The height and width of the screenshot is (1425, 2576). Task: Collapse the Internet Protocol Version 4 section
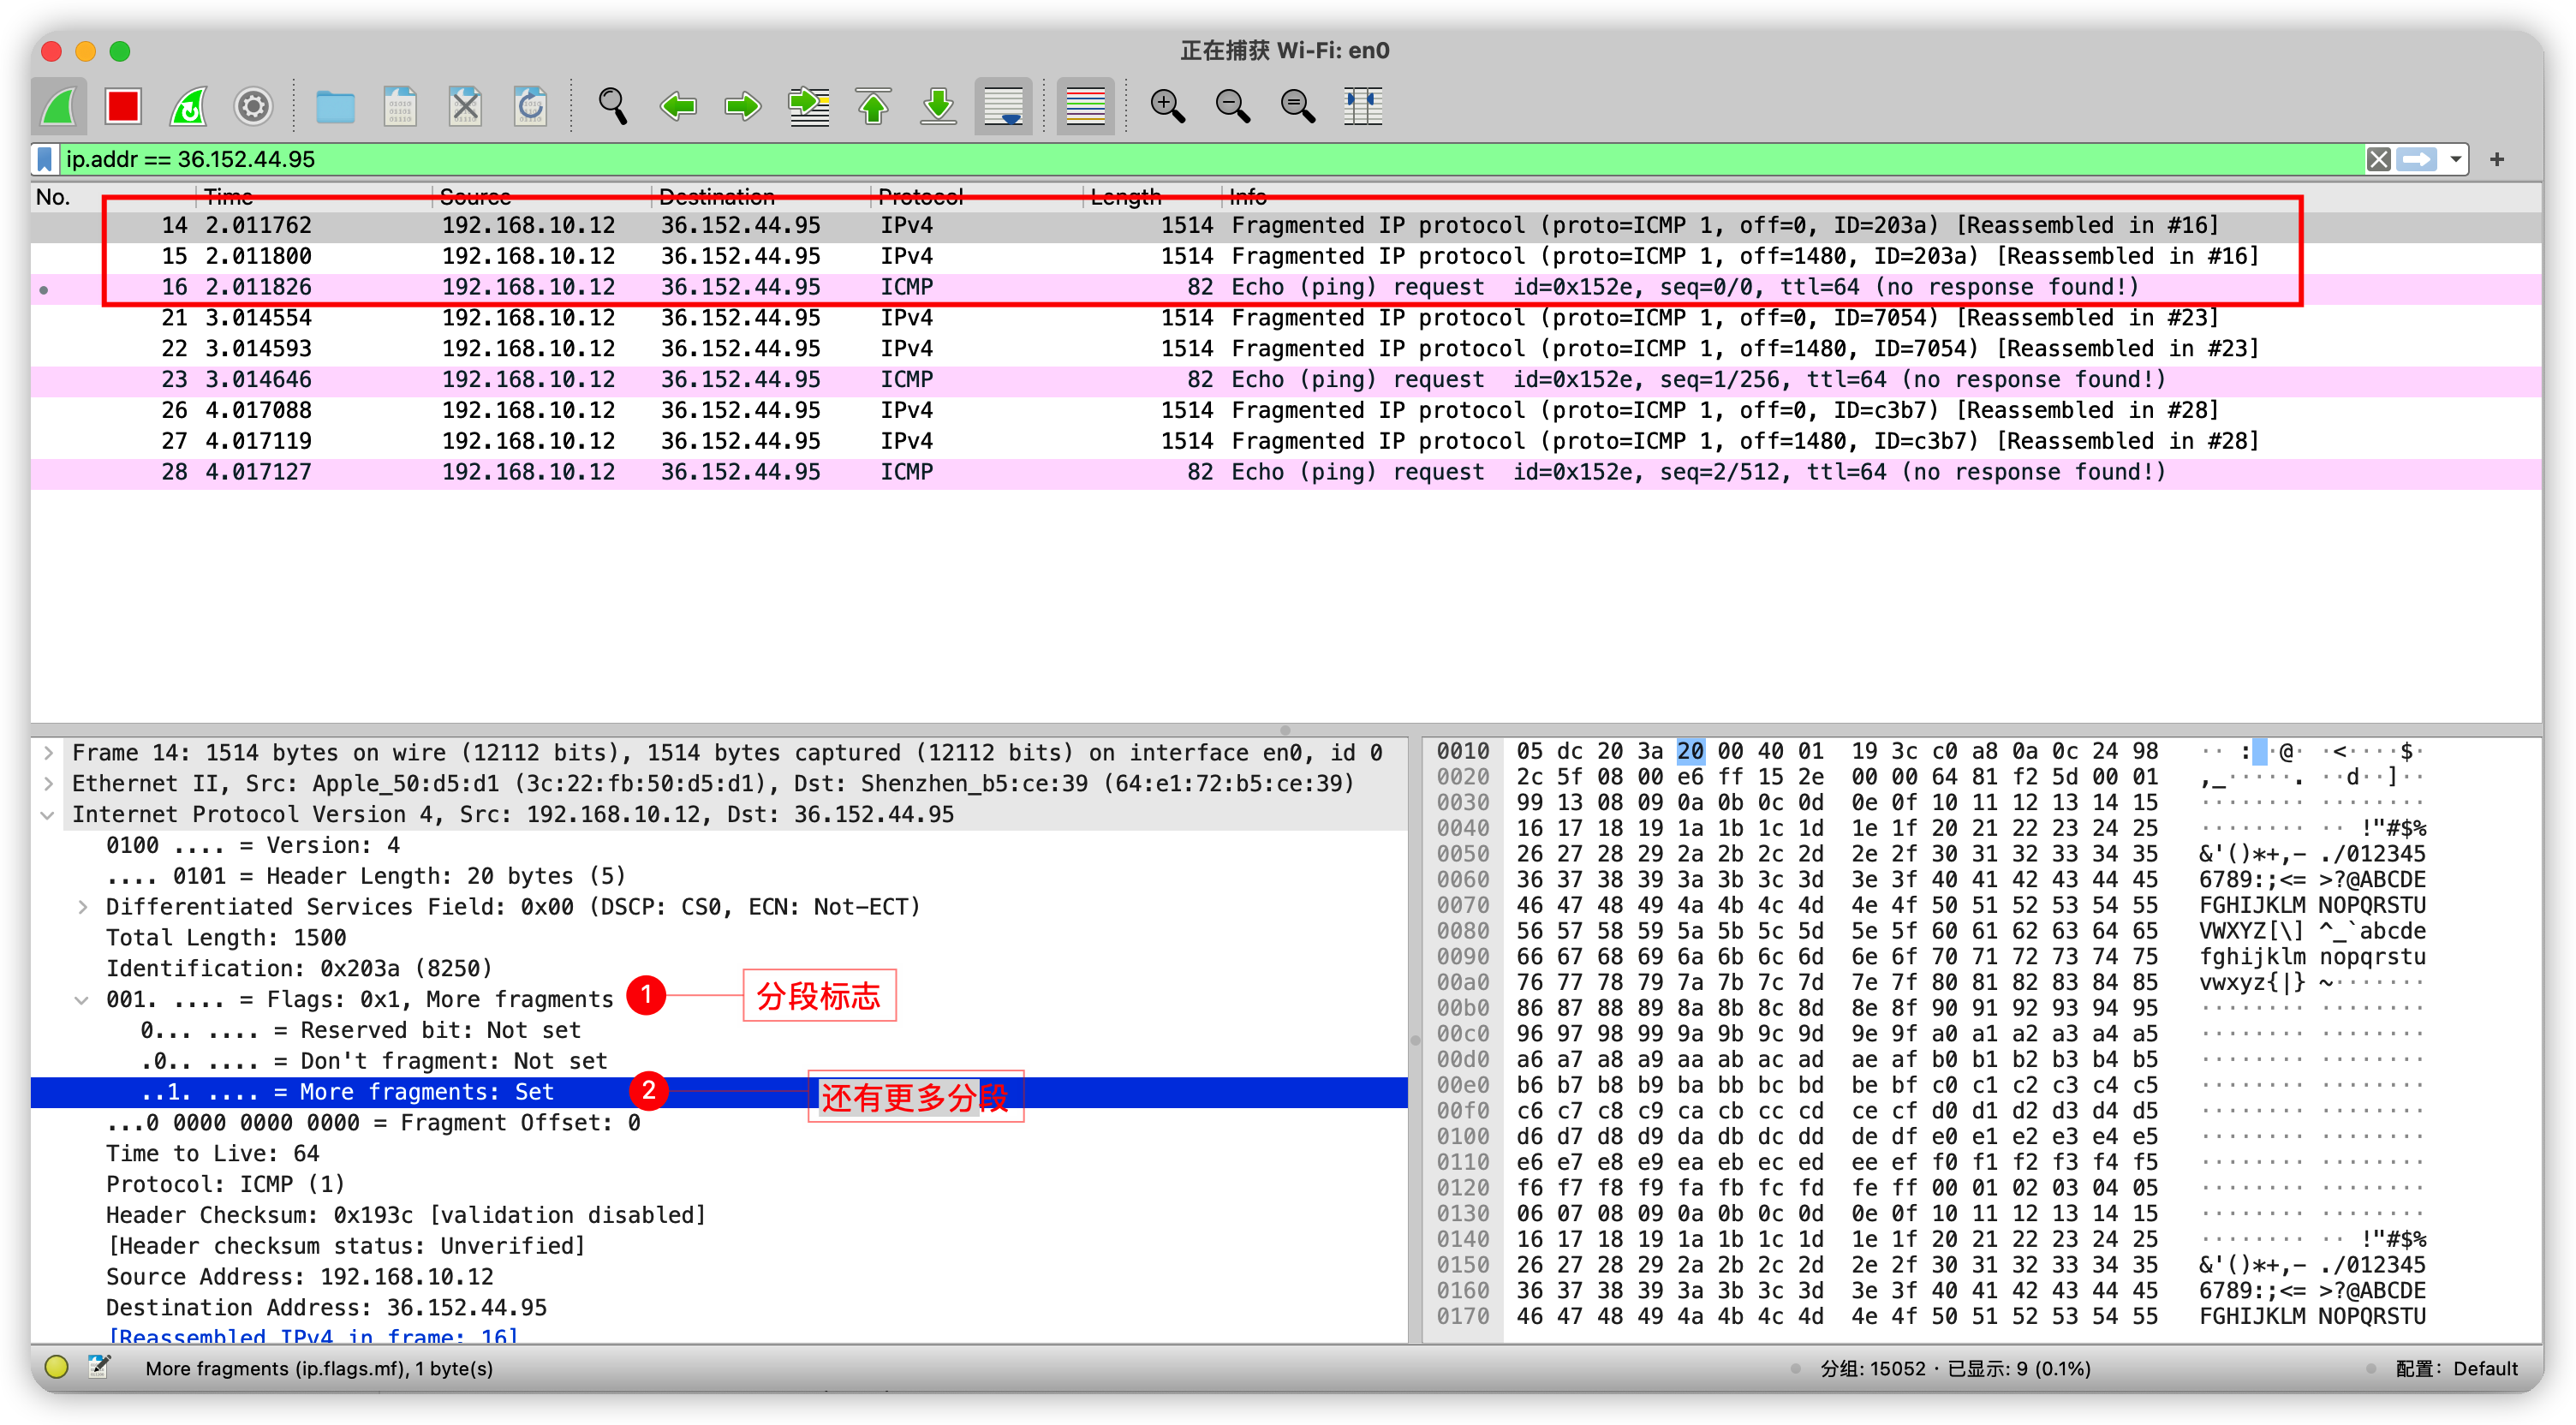(x=48, y=815)
